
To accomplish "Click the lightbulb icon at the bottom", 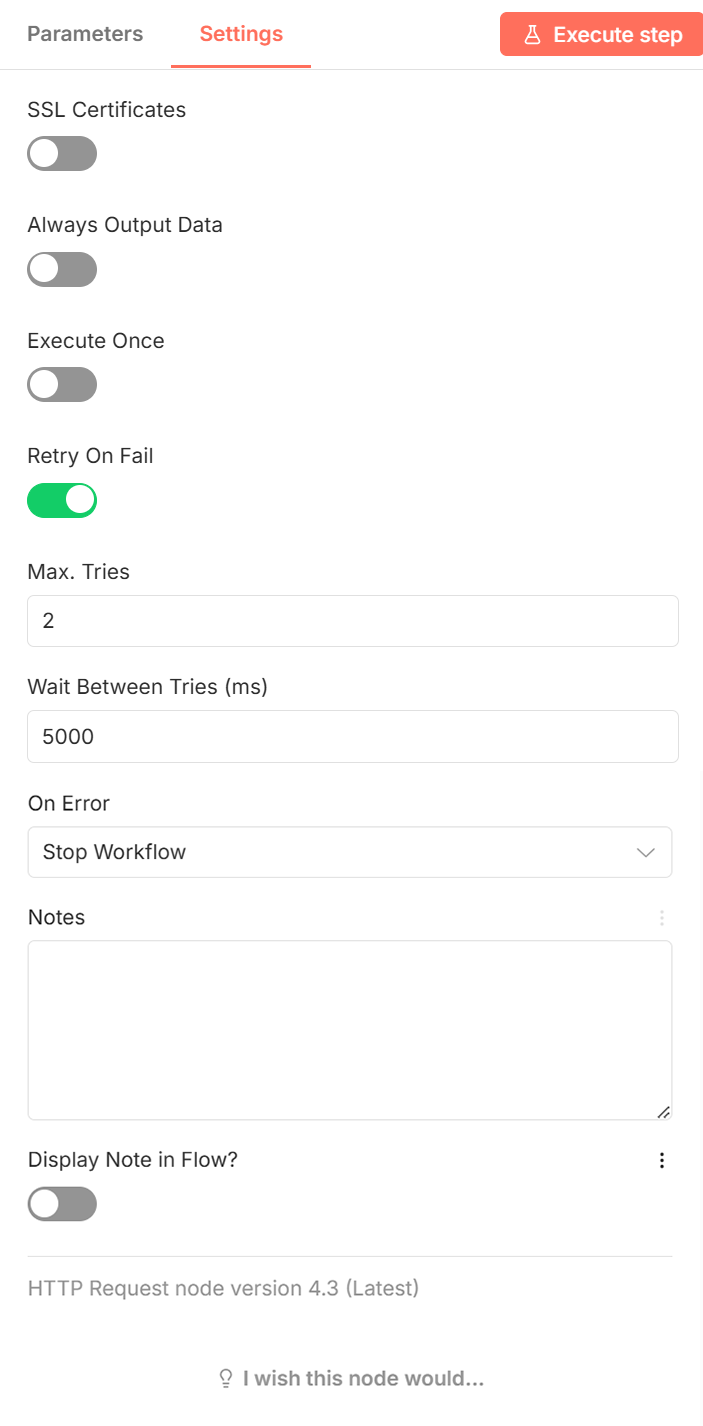I will (225, 1378).
